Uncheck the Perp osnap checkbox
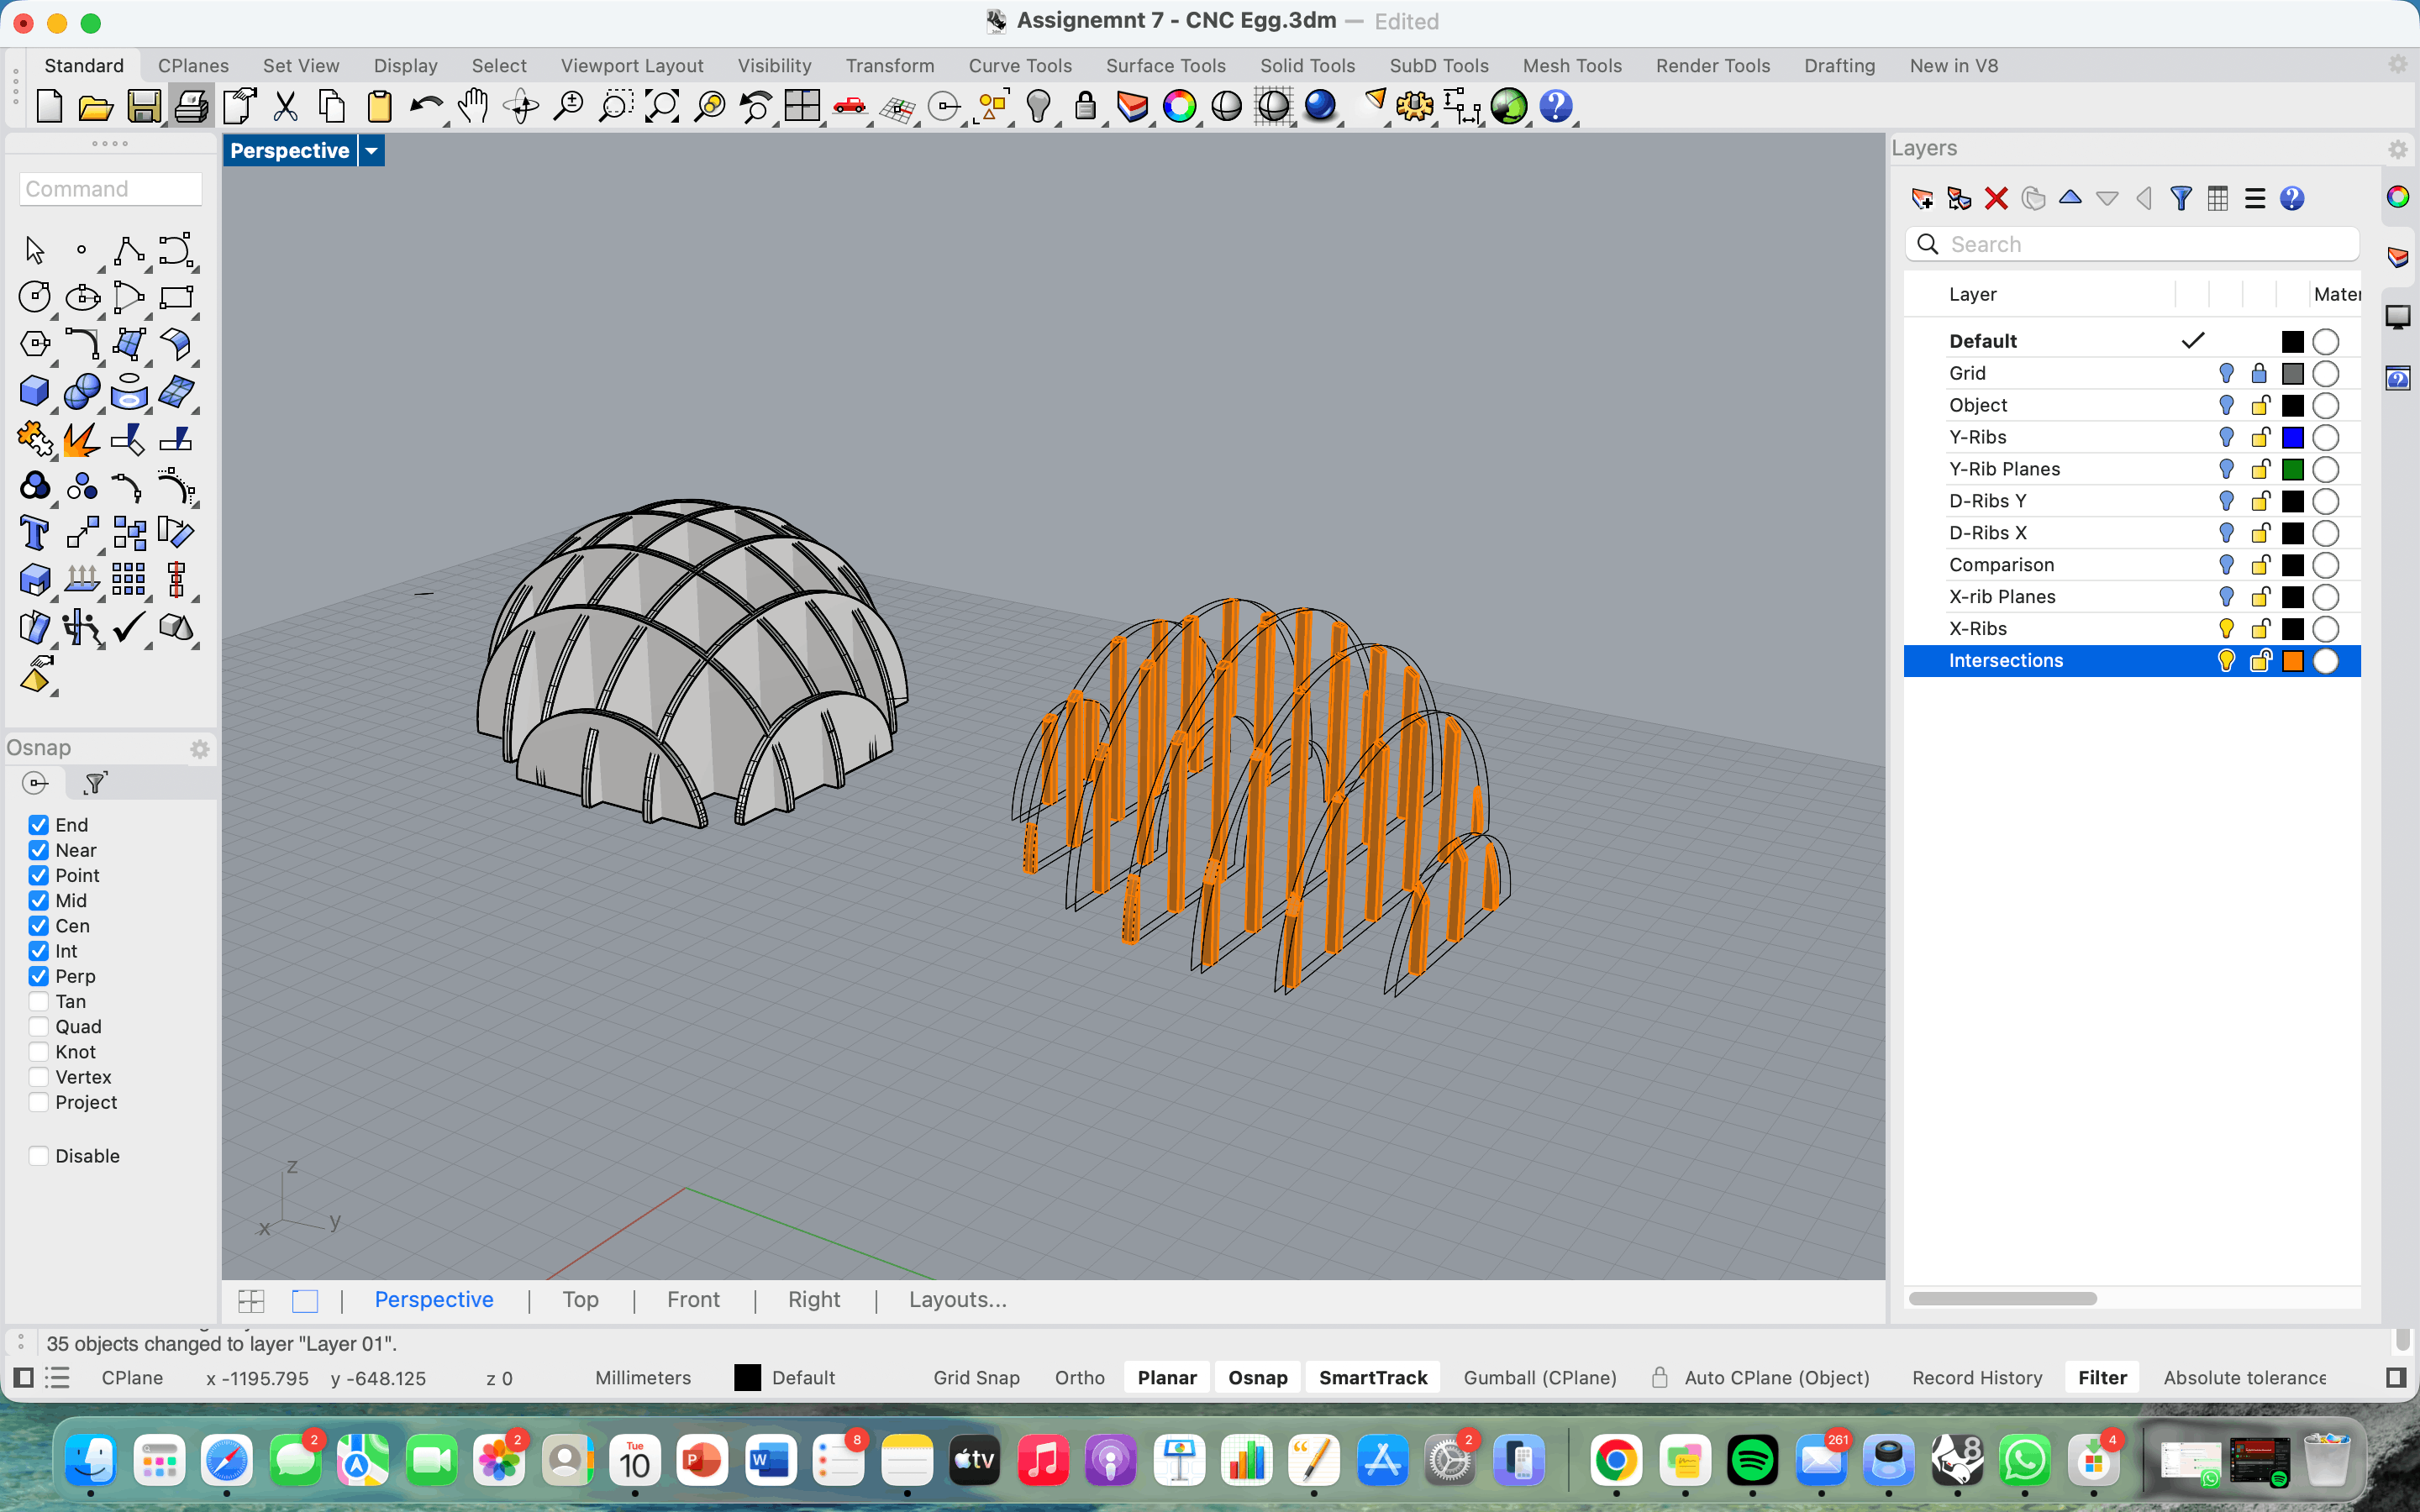Image resolution: width=2420 pixels, height=1512 pixels. coord(39,976)
